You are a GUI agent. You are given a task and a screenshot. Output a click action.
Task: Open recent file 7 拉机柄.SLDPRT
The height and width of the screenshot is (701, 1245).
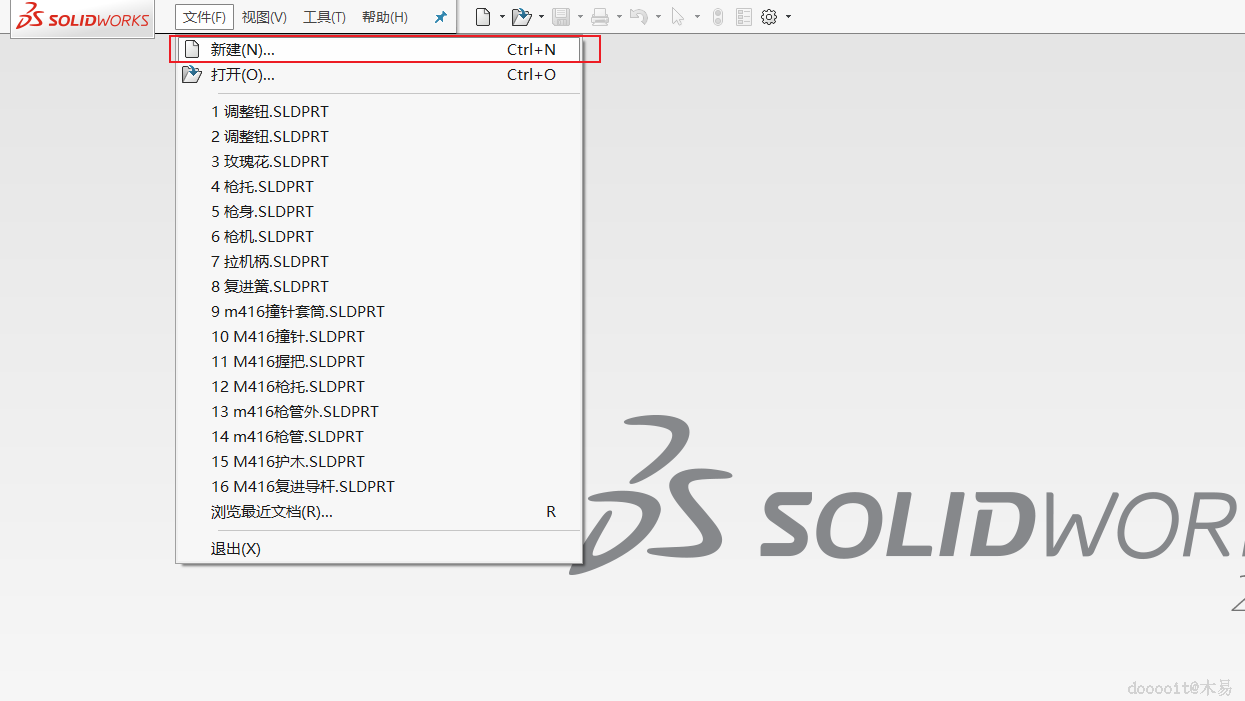point(379,262)
